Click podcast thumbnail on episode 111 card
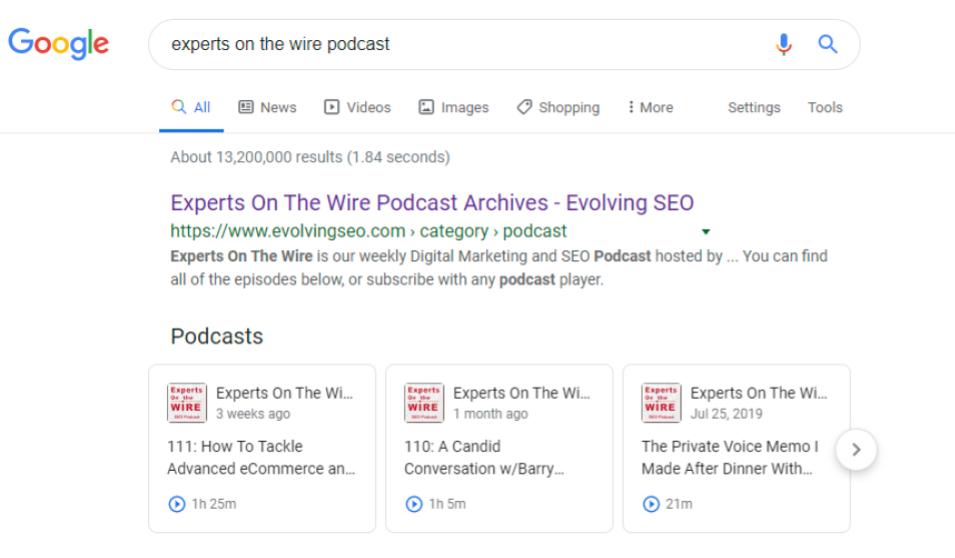 pos(187,403)
